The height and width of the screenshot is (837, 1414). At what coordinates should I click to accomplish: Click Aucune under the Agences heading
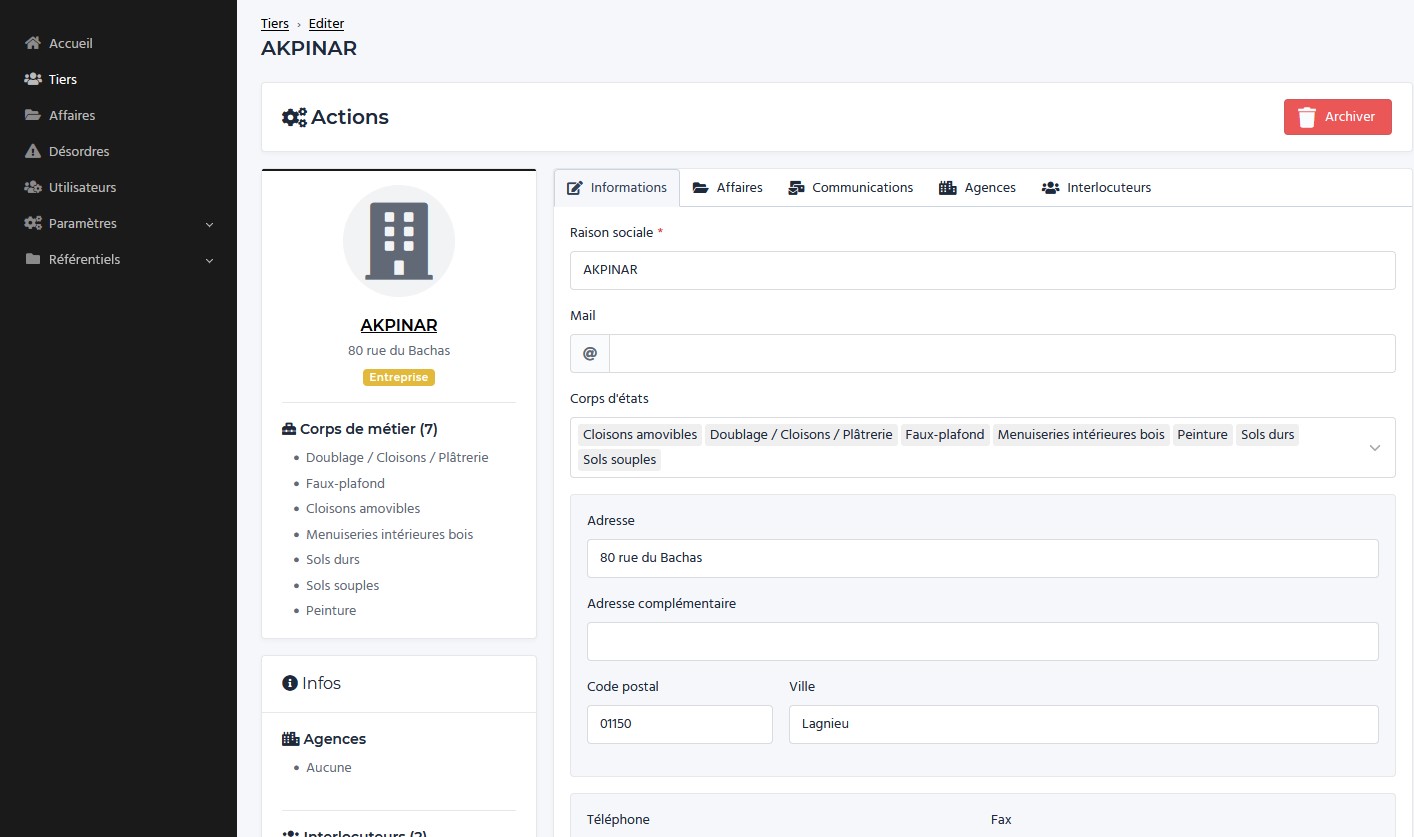pos(329,768)
